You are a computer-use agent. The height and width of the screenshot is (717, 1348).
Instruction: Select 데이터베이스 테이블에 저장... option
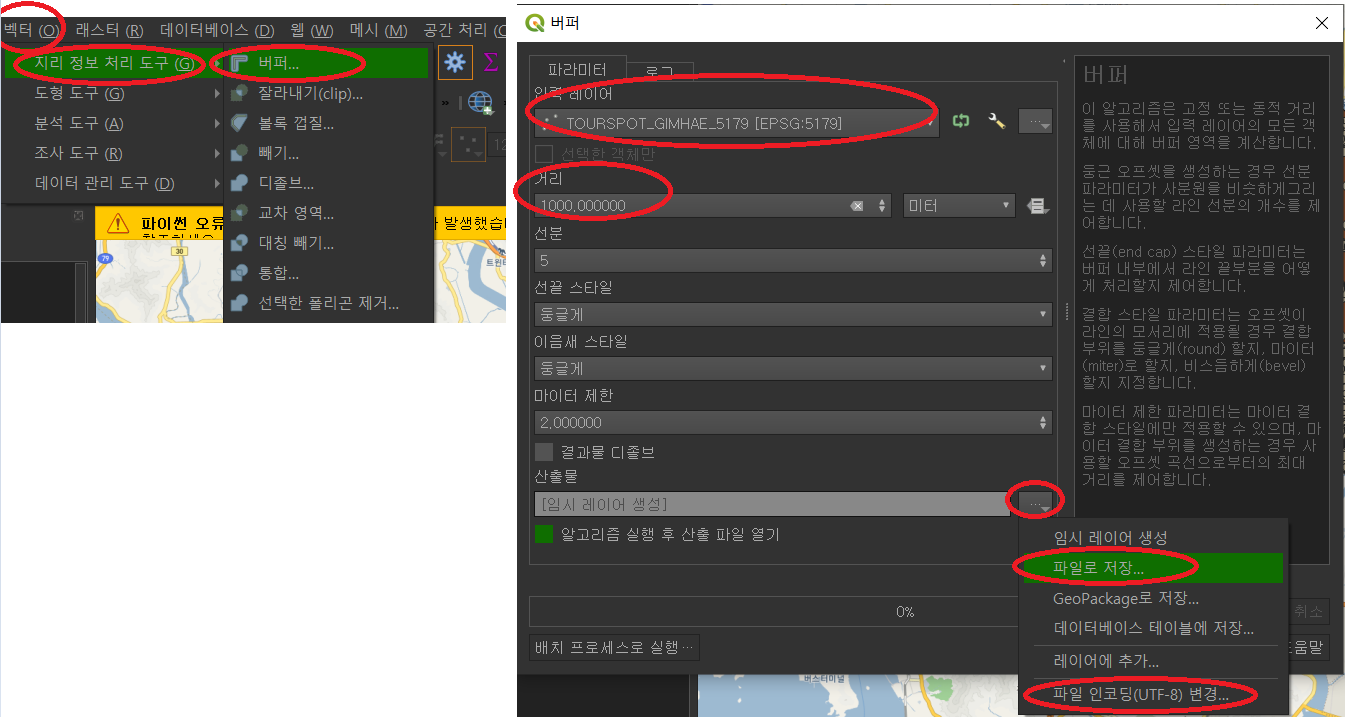(x=1151, y=628)
